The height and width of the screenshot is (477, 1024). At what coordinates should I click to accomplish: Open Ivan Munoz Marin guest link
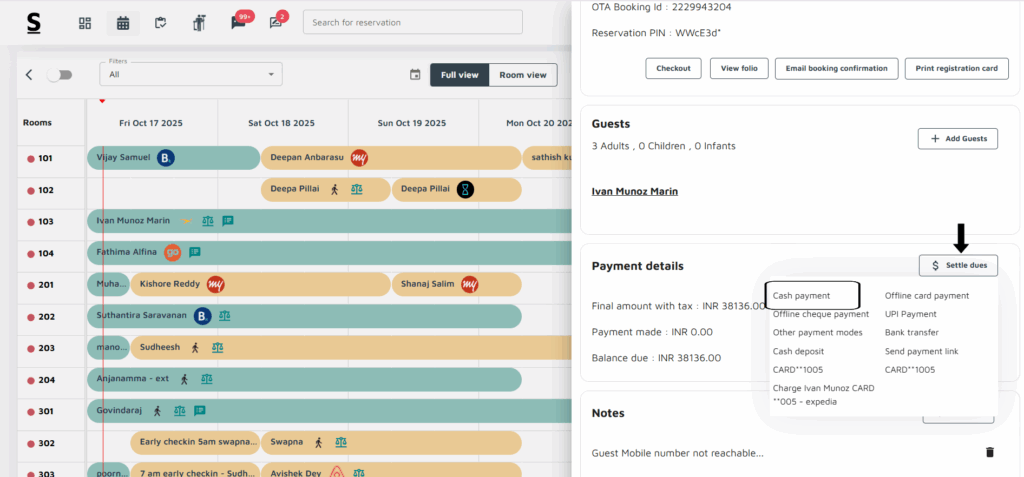(x=635, y=191)
